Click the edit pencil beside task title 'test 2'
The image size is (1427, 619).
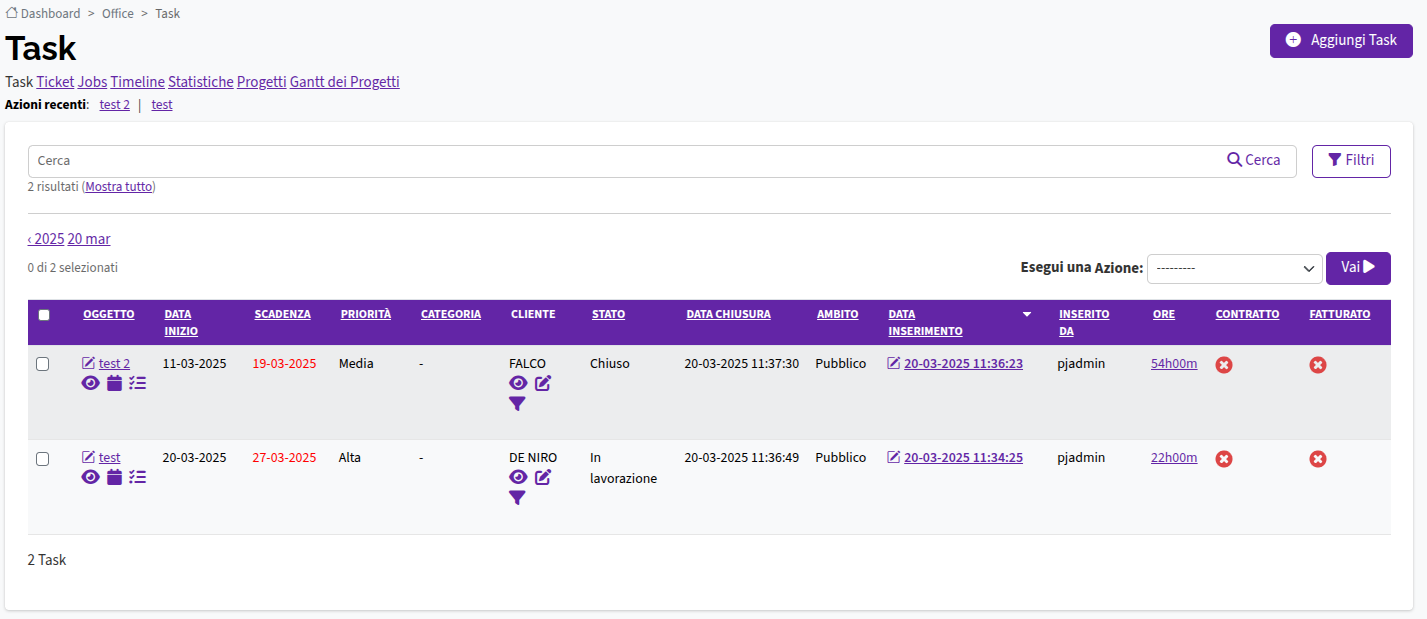click(88, 363)
